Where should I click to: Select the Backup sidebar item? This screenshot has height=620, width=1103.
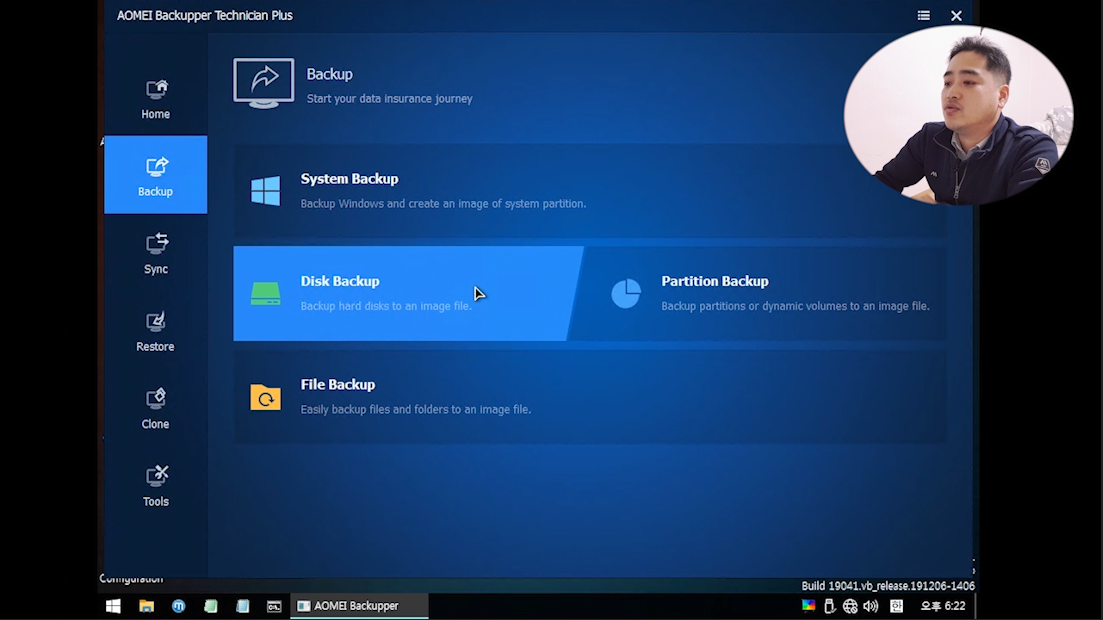pos(155,175)
